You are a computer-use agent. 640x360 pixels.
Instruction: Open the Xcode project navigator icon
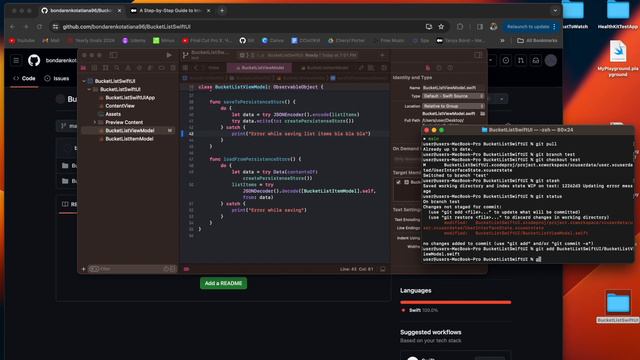pos(83,68)
